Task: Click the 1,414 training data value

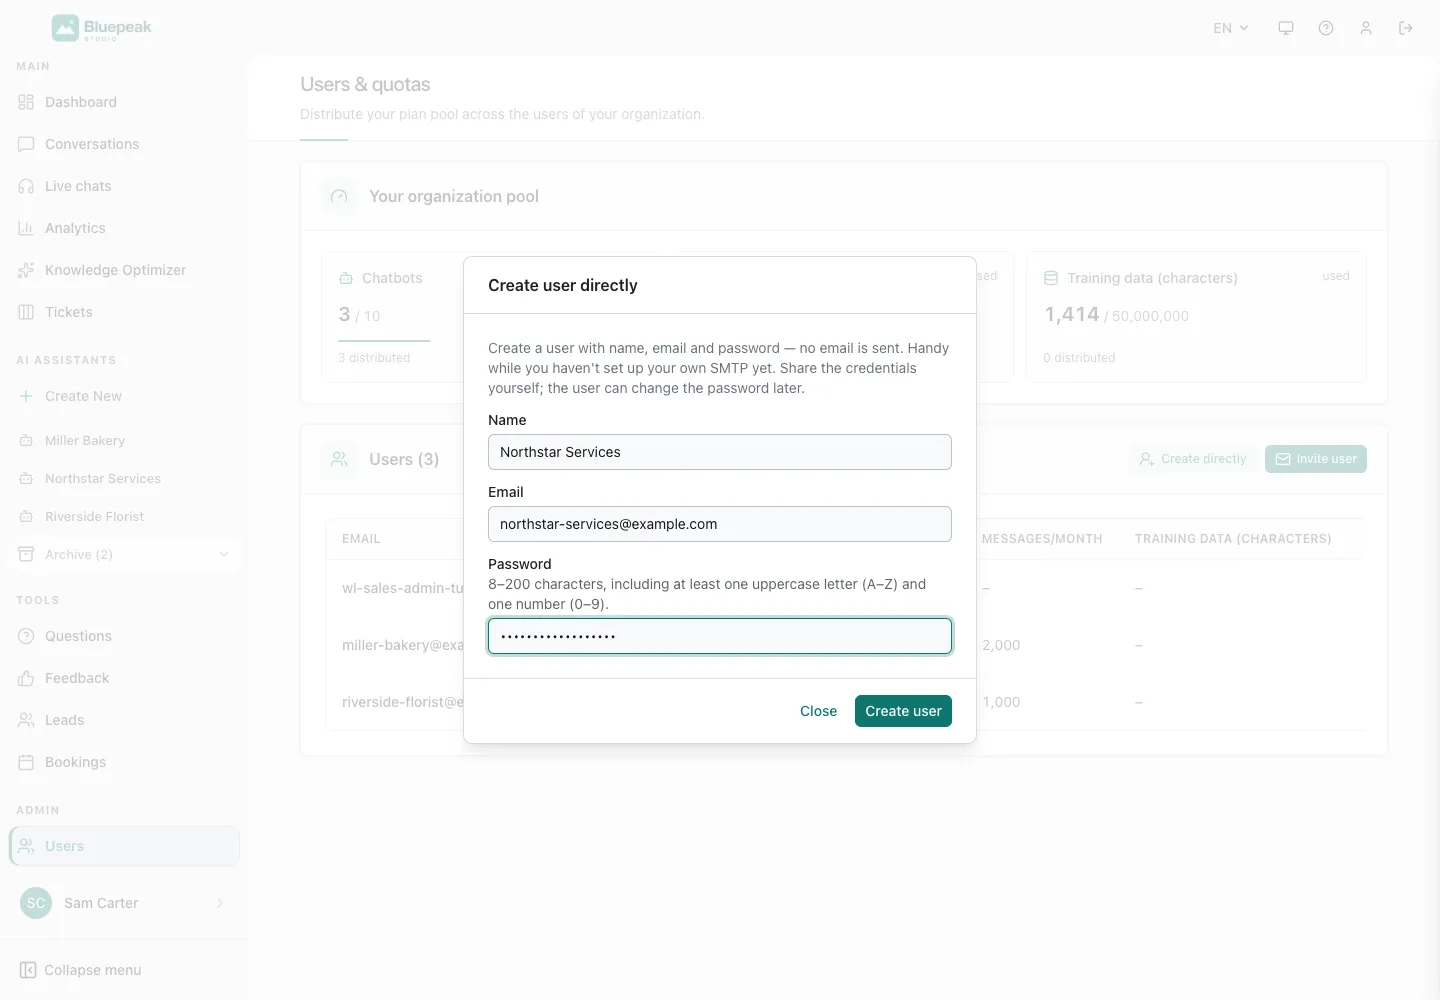Action: 1072,315
